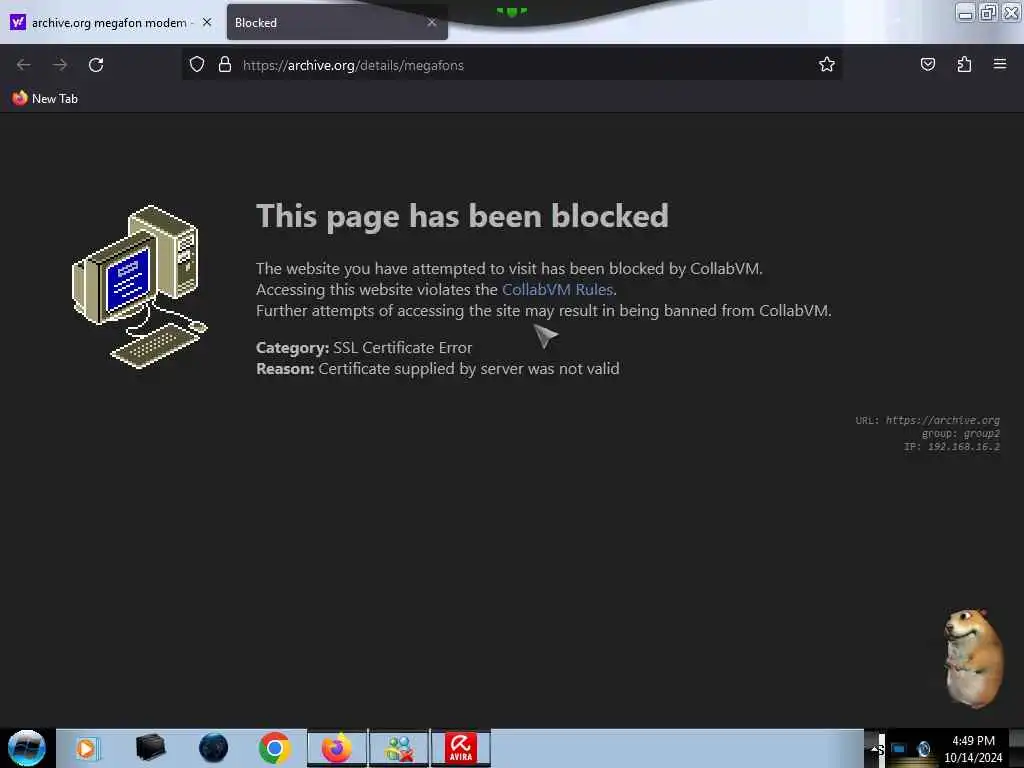Open the Pocket save icon
The height and width of the screenshot is (768, 1024).
tap(927, 64)
